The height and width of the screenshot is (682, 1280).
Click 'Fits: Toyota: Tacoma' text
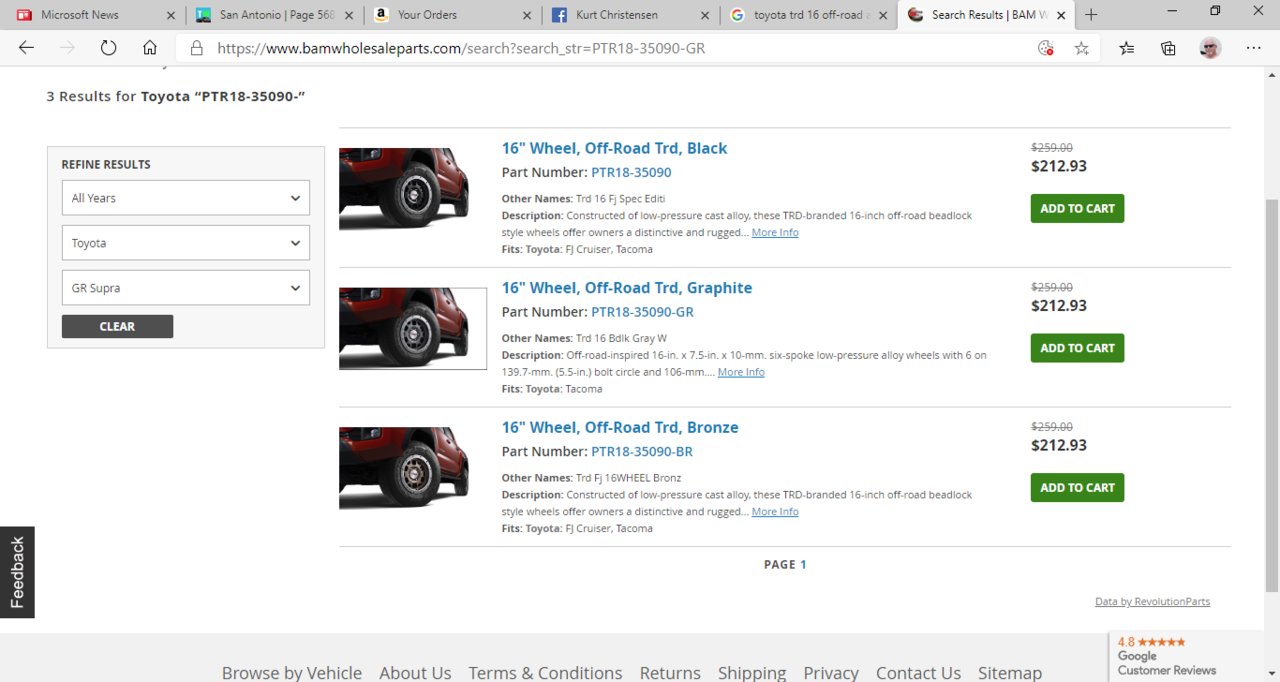[552, 389]
